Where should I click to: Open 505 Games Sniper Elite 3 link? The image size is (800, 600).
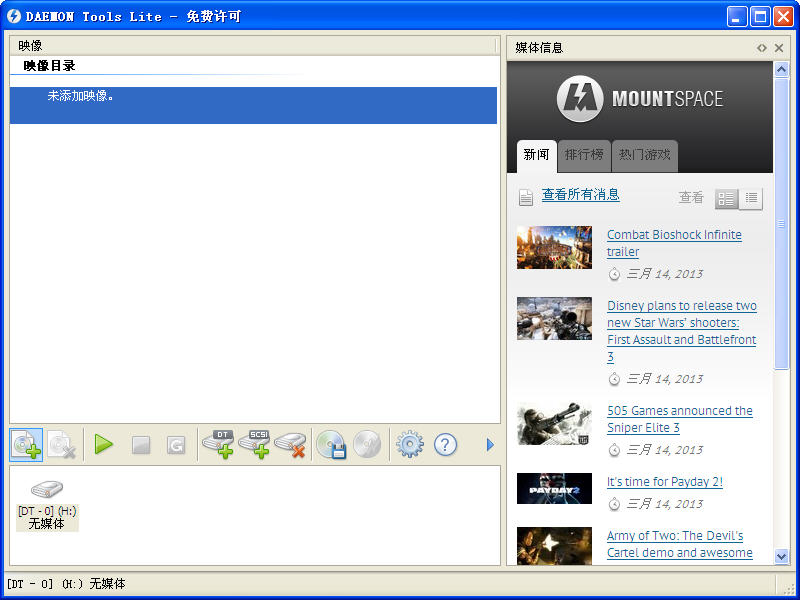[680, 419]
